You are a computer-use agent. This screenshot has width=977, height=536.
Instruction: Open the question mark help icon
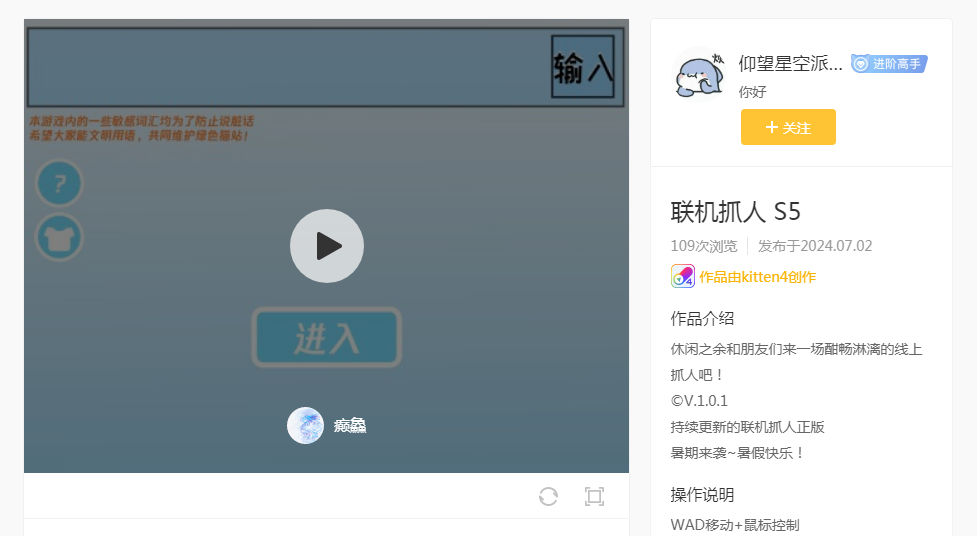tap(59, 183)
